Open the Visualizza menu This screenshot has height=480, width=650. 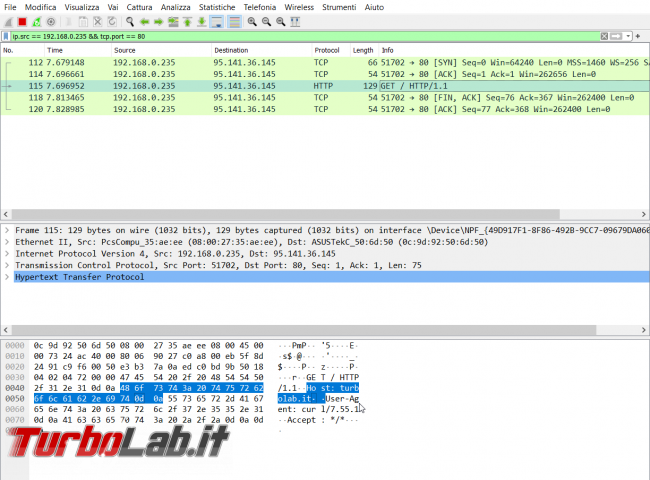point(82,7)
